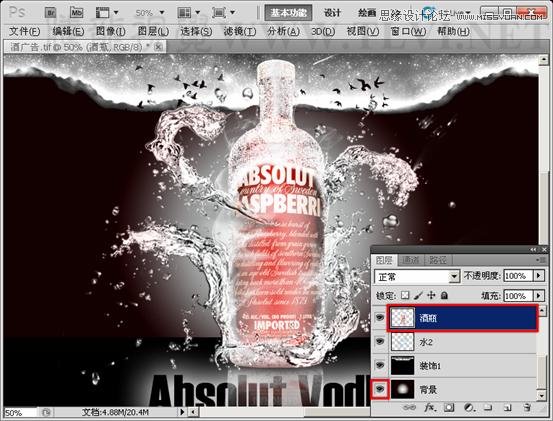Viewport: 553px width, 421px height.
Task: Hide the 背景 layer
Action: click(379, 389)
